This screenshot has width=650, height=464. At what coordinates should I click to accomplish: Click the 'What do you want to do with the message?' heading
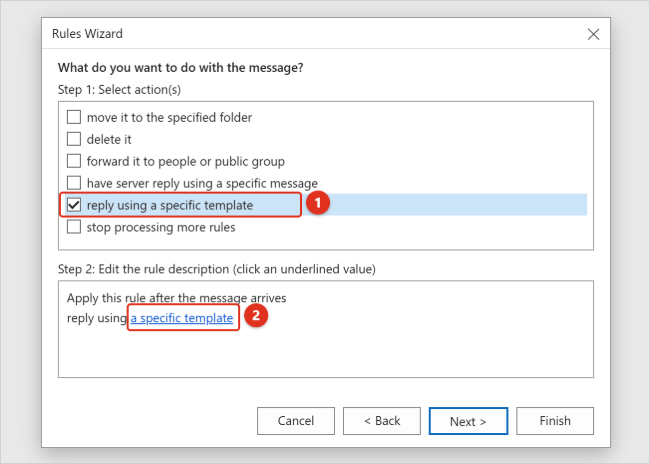coord(181,67)
